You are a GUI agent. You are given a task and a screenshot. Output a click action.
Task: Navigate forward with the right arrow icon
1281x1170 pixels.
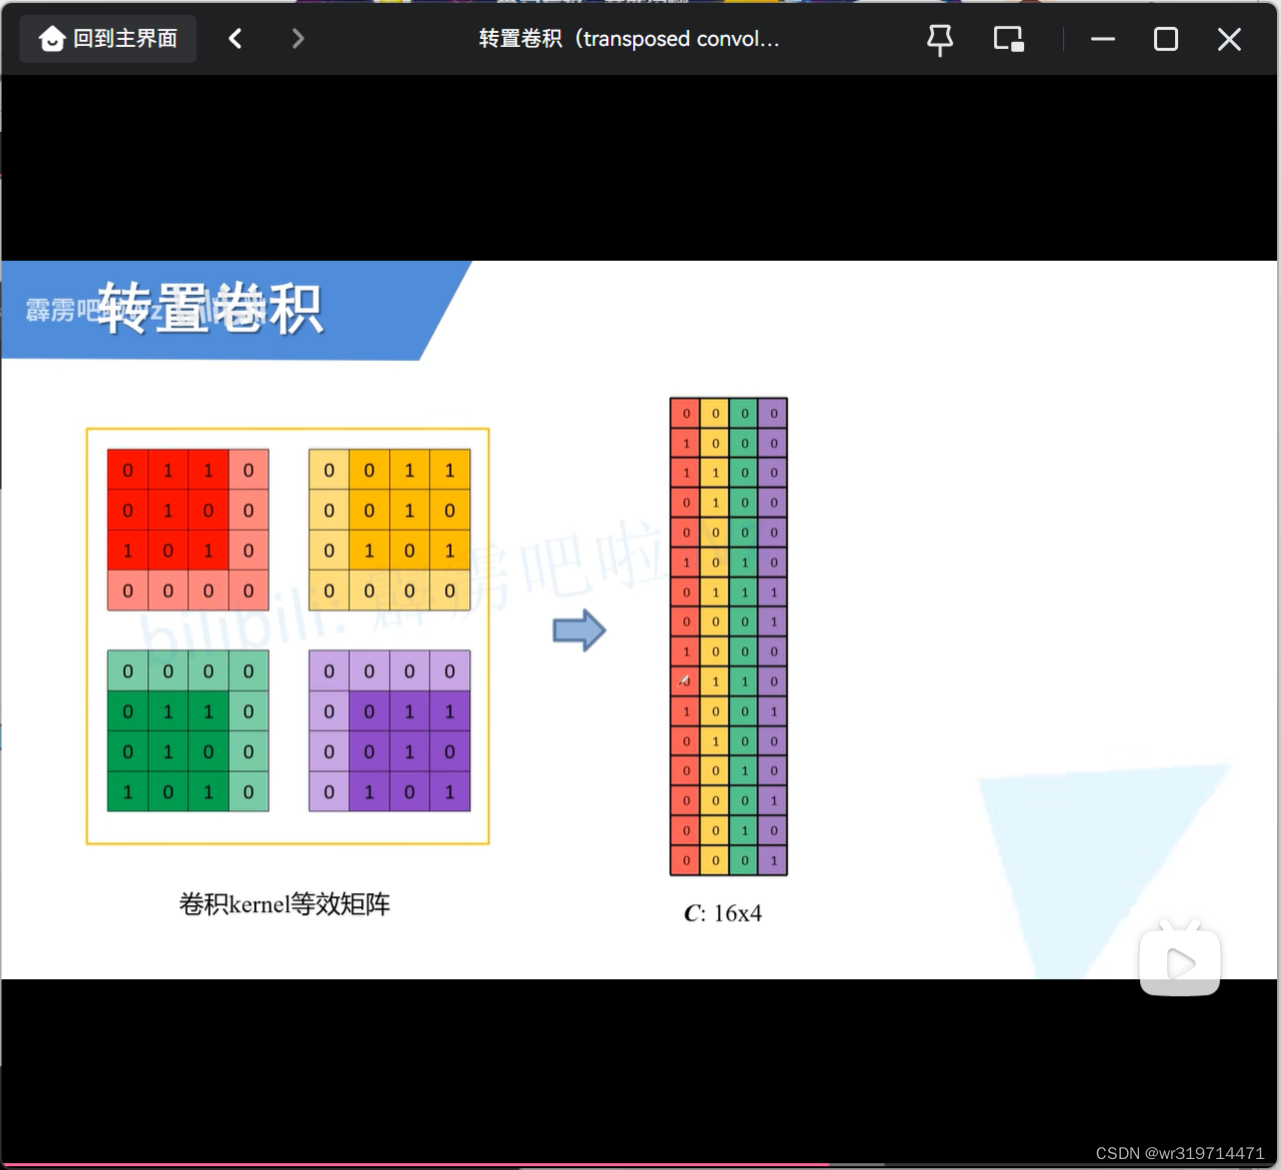[x=298, y=38]
